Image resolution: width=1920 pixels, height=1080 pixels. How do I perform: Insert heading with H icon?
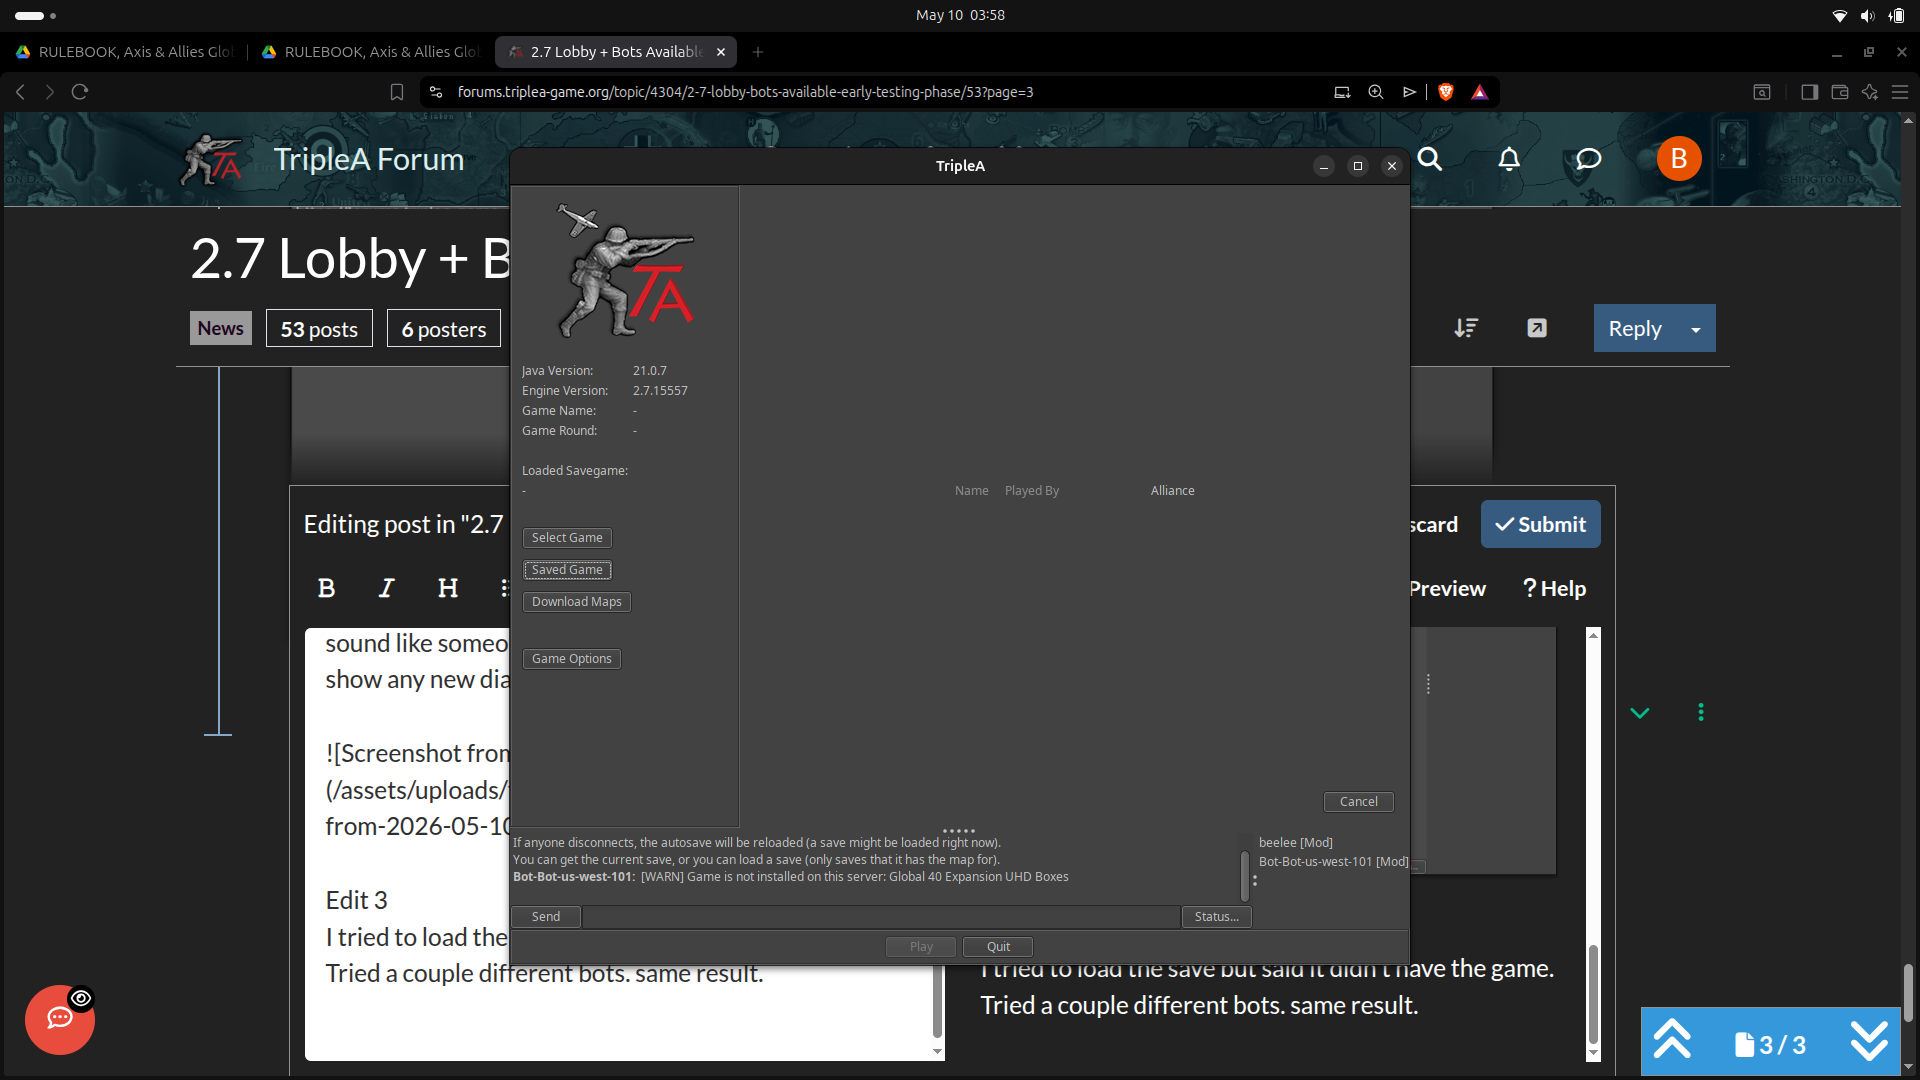[448, 588]
